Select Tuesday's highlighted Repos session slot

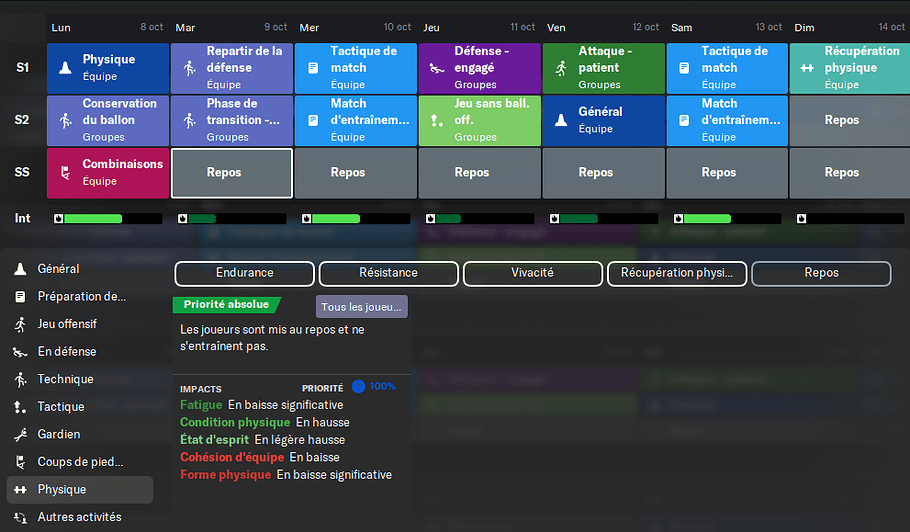coord(232,173)
